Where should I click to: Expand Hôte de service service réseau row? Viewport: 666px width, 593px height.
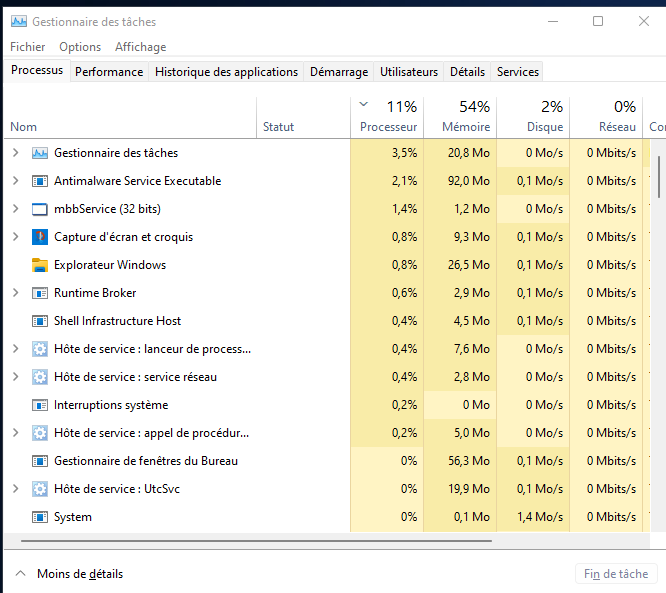pyautogui.click(x=16, y=377)
